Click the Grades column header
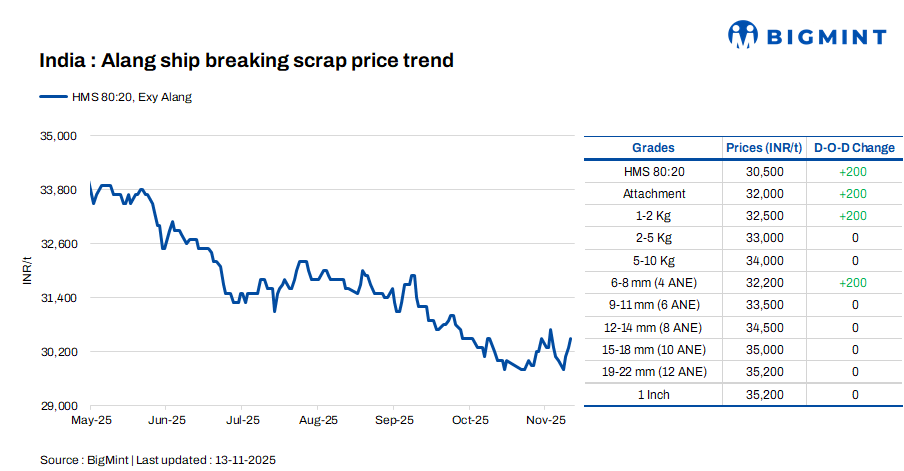This screenshot has height=471, width=904. [653, 148]
